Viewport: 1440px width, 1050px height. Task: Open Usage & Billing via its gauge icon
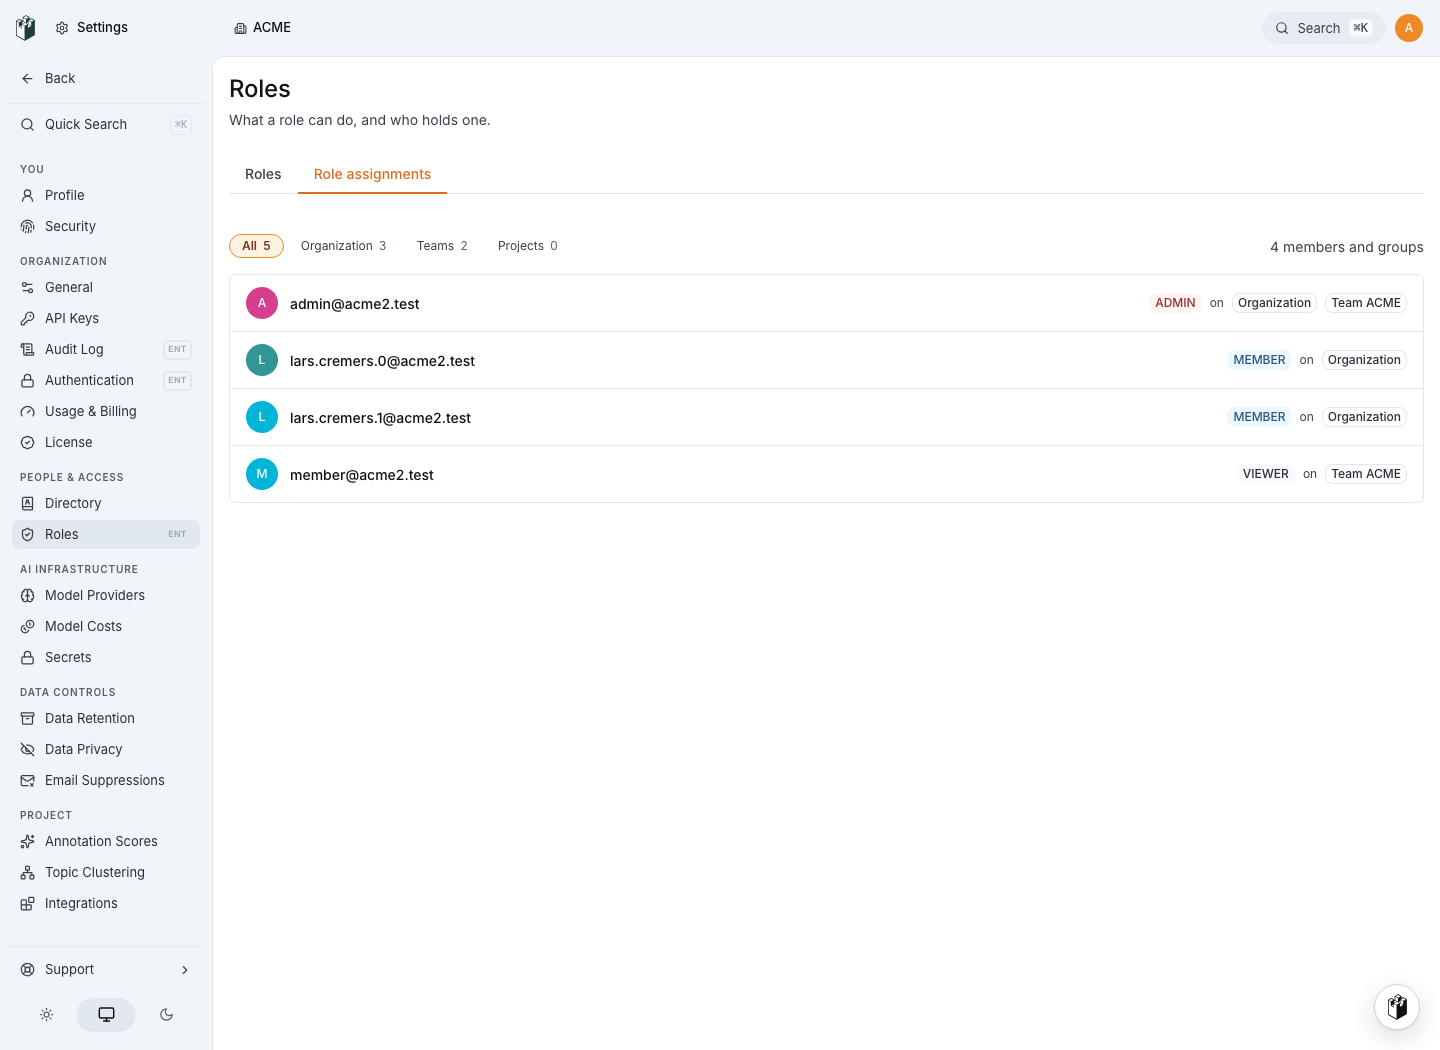tap(28, 412)
